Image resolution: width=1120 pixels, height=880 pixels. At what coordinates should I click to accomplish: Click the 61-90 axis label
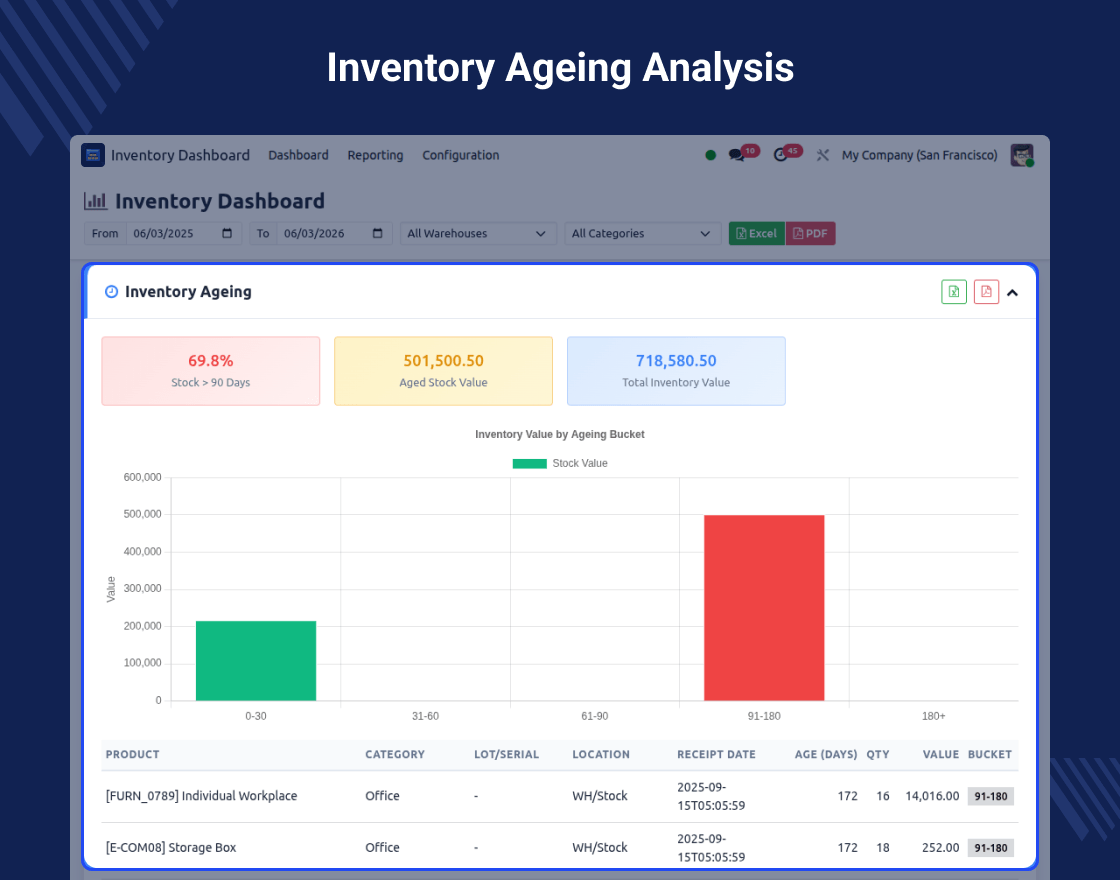594,716
